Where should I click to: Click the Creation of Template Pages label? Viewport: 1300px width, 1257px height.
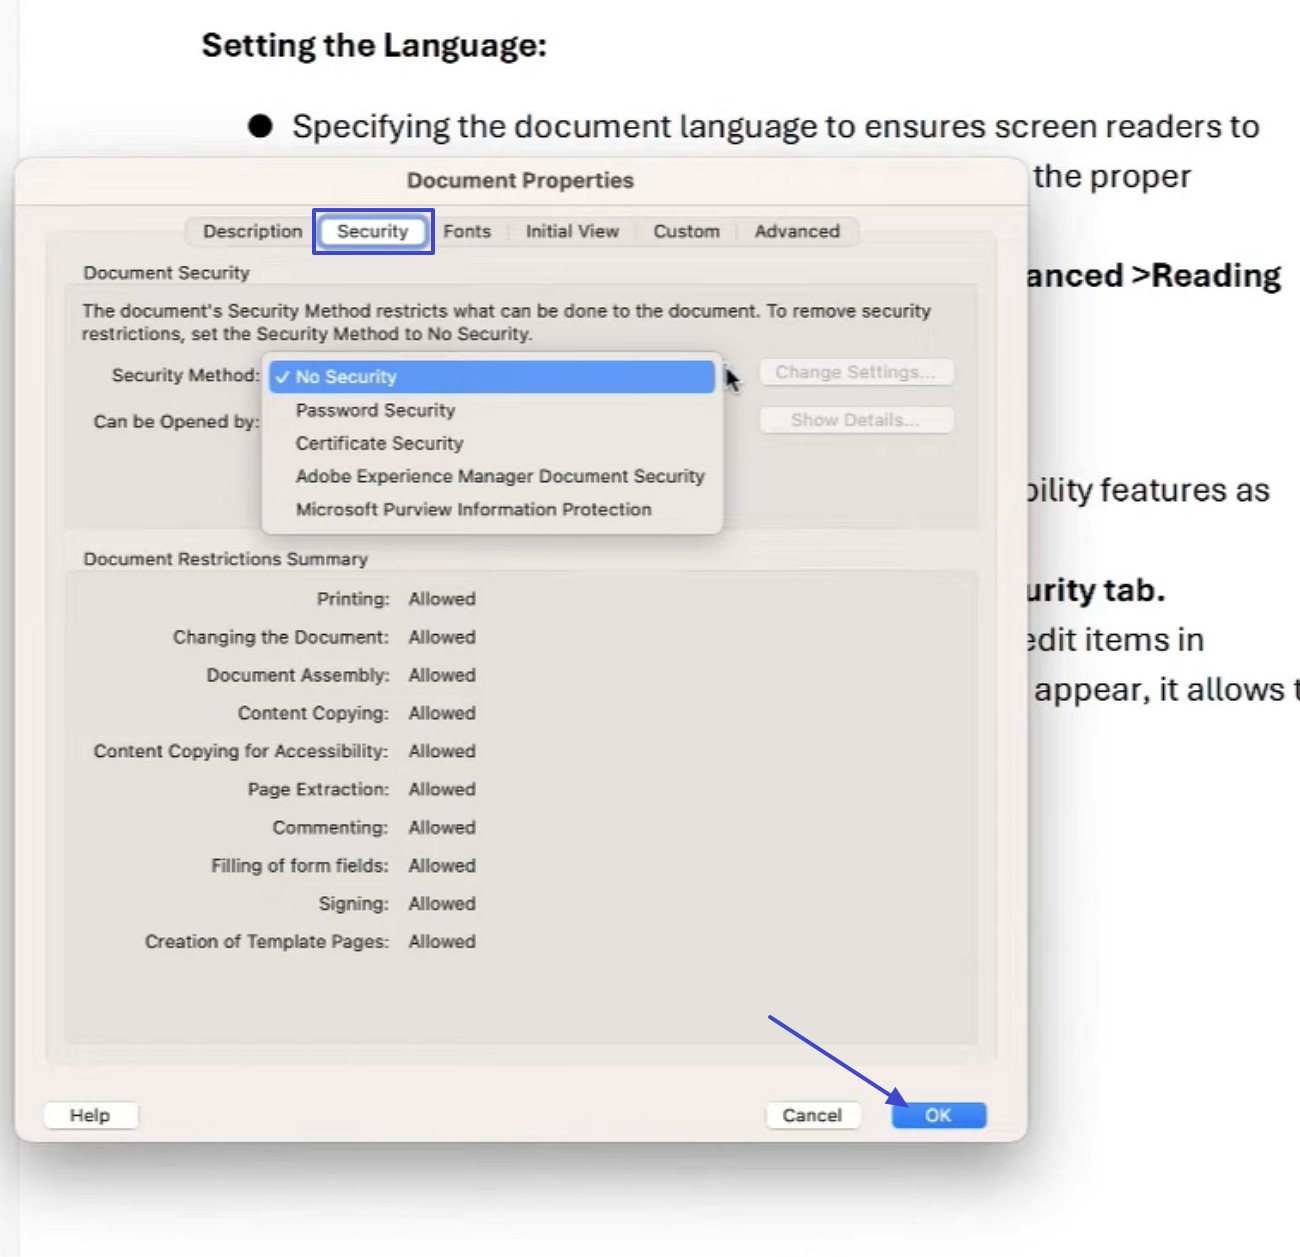[267, 941]
